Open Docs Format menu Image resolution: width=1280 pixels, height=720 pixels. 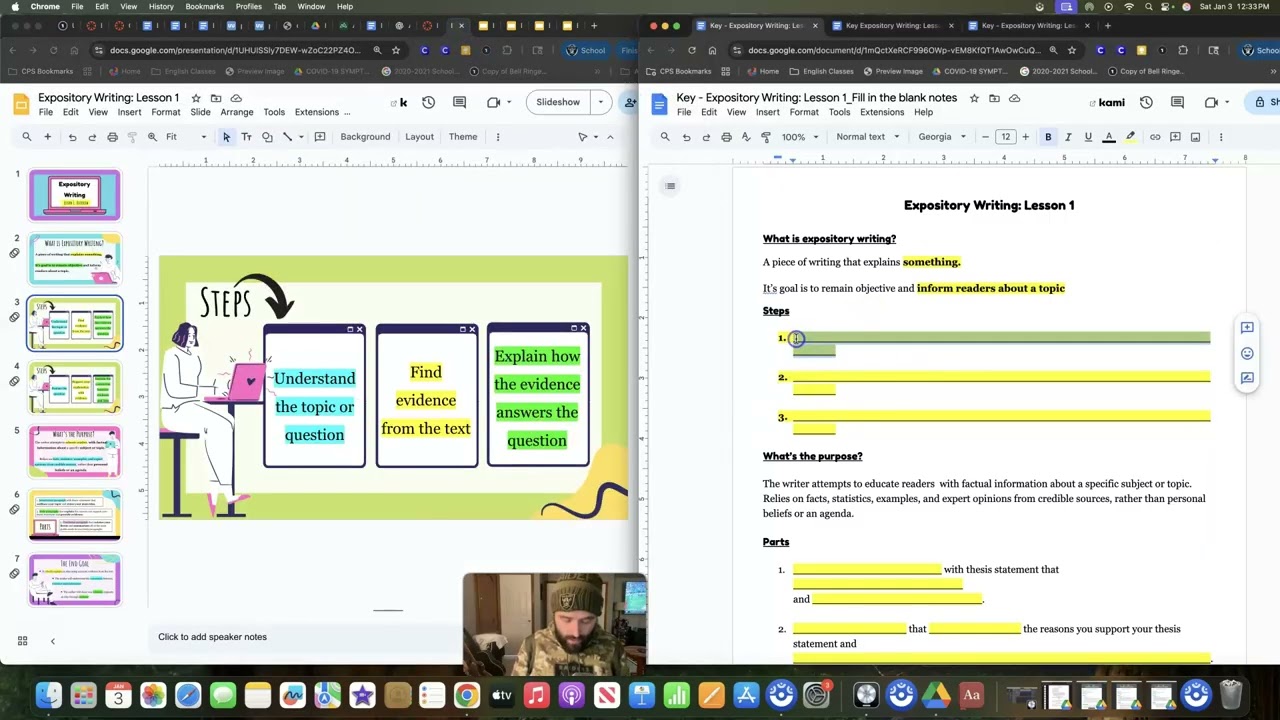pos(804,112)
